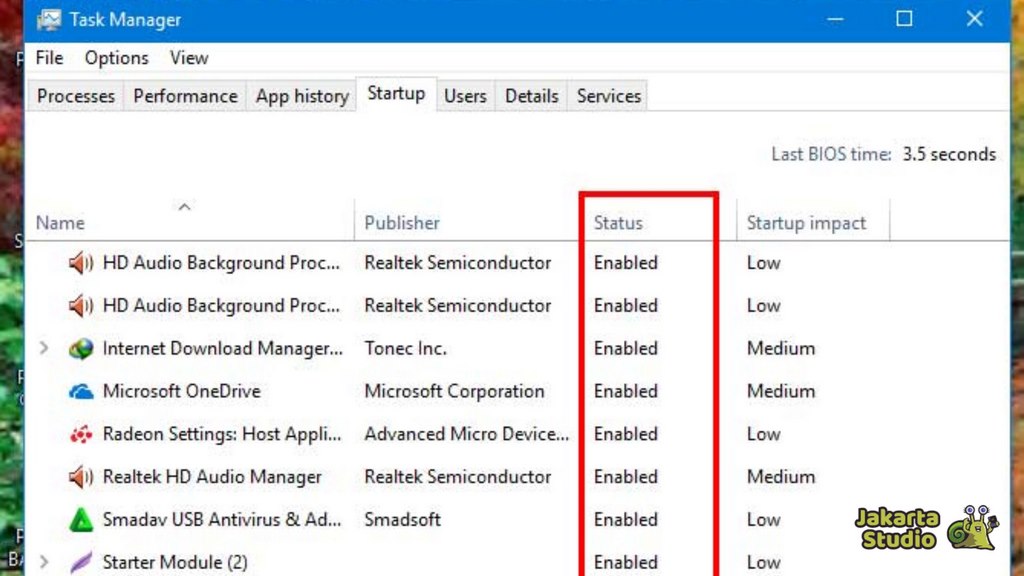Image resolution: width=1024 pixels, height=576 pixels.
Task: Expand the Internet Download Manager entry
Action: 44,348
